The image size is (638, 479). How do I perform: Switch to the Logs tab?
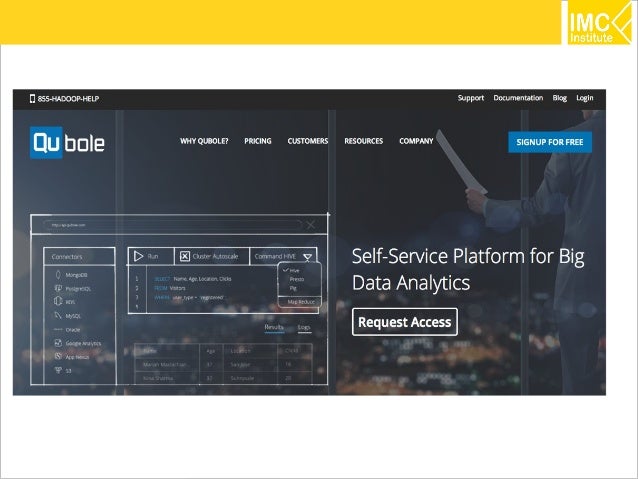click(304, 327)
